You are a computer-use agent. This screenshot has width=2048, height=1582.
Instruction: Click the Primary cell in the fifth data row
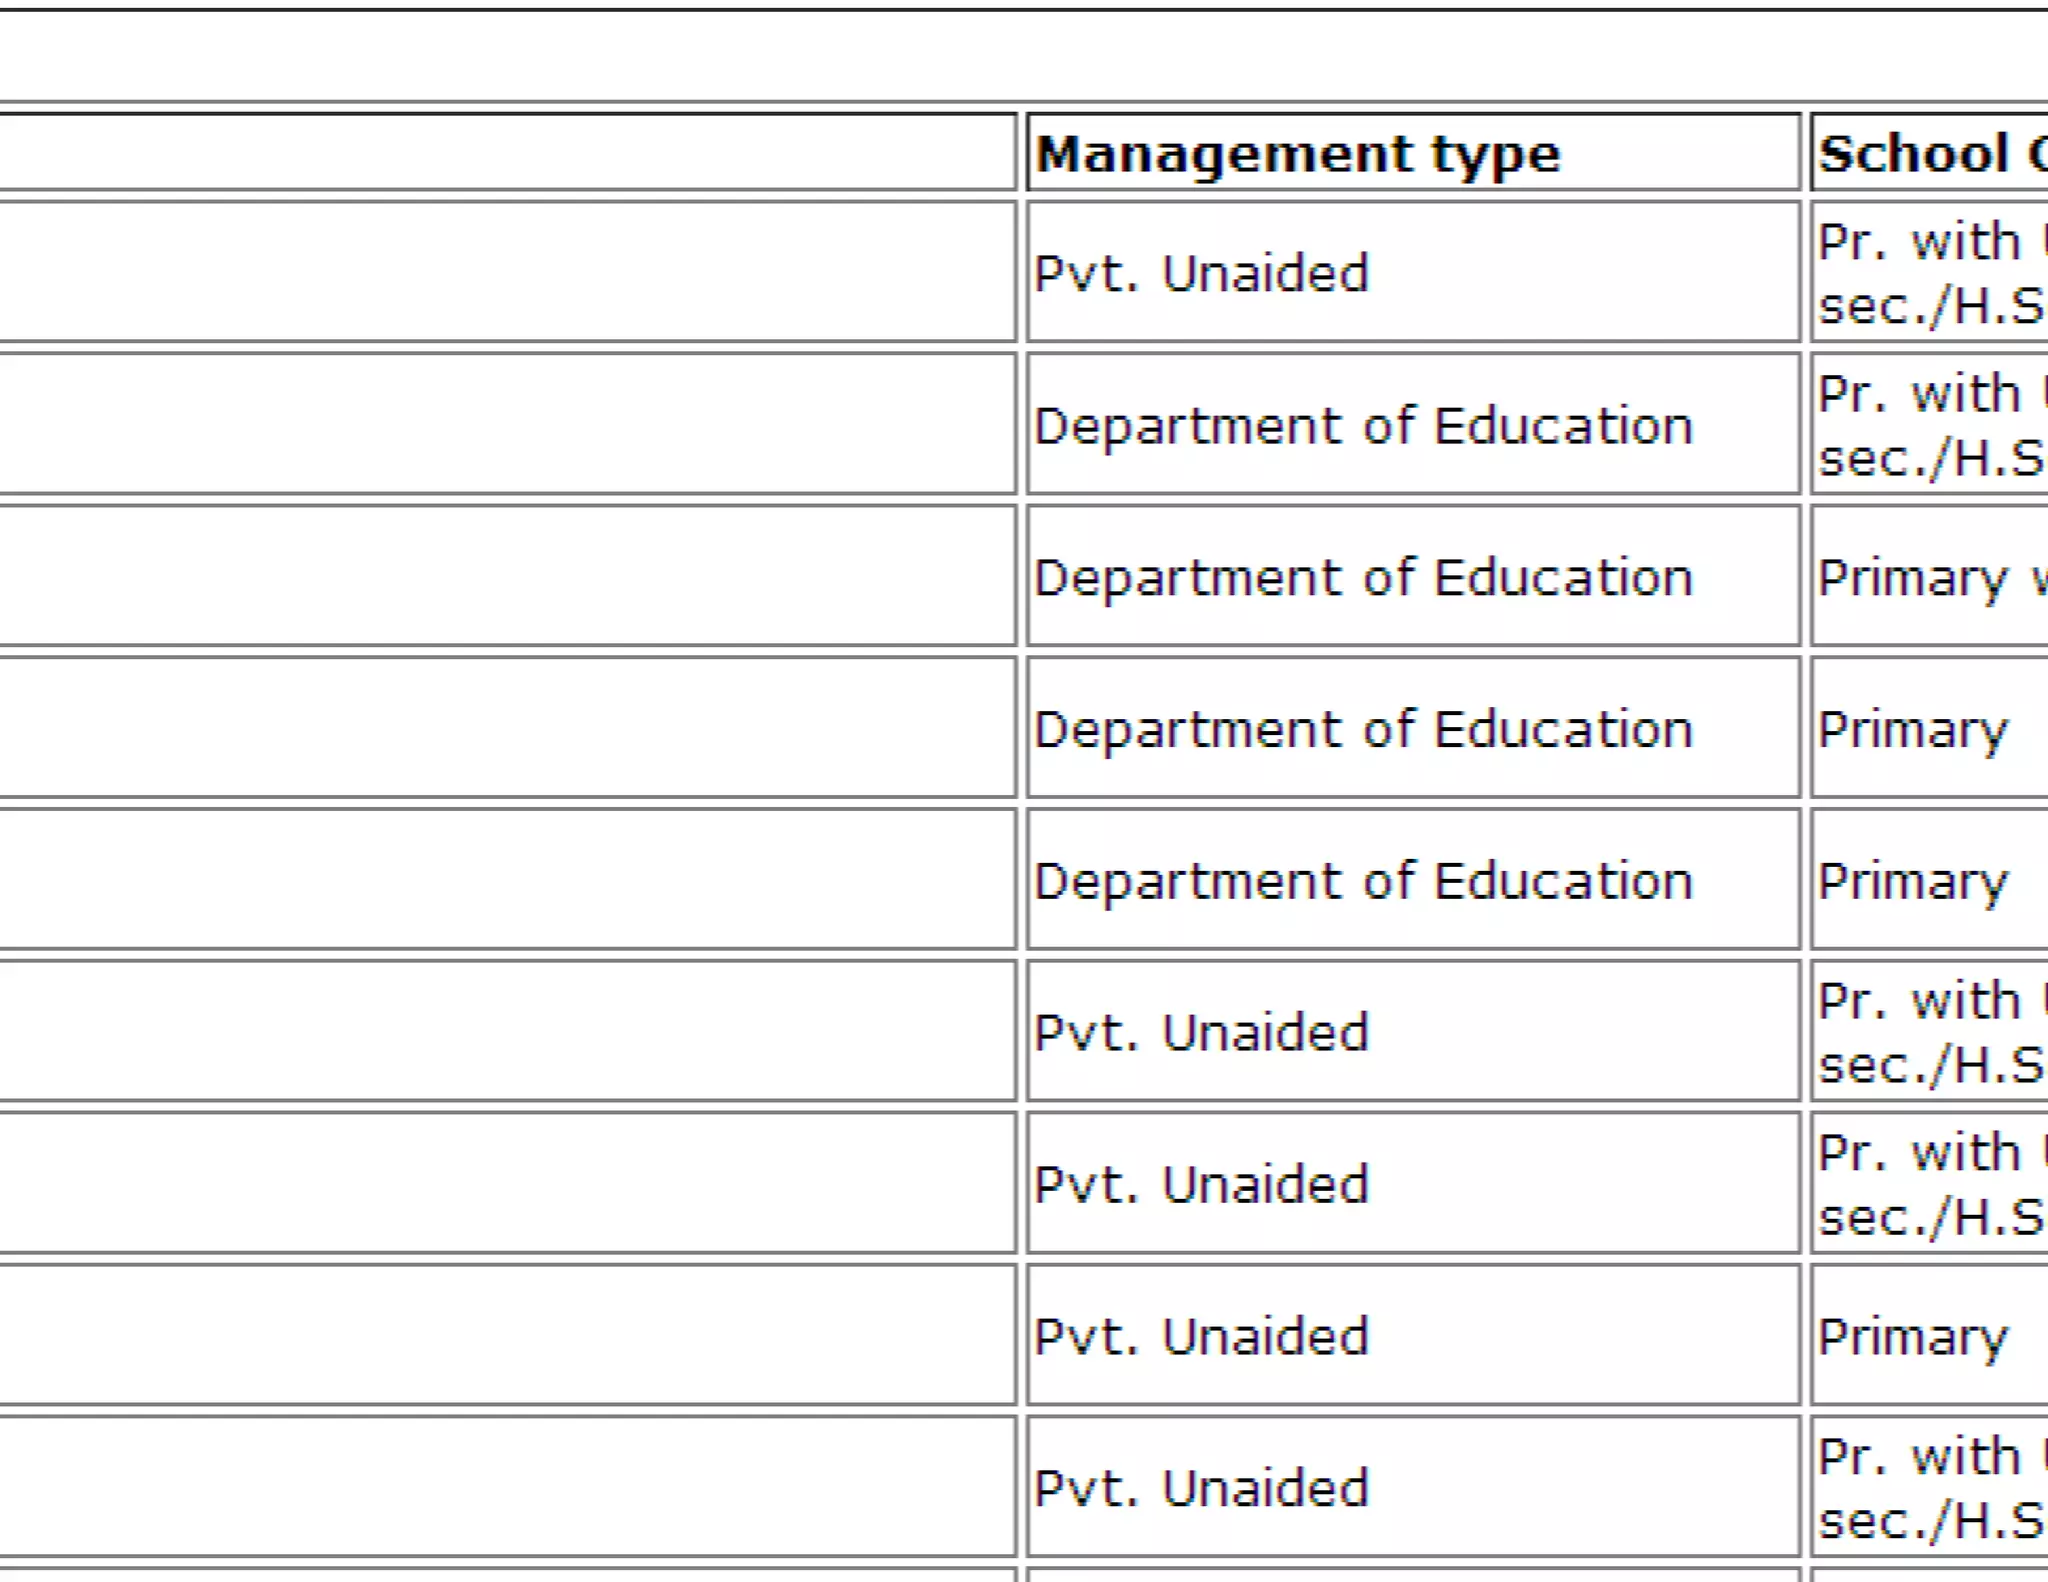tap(1912, 882)
